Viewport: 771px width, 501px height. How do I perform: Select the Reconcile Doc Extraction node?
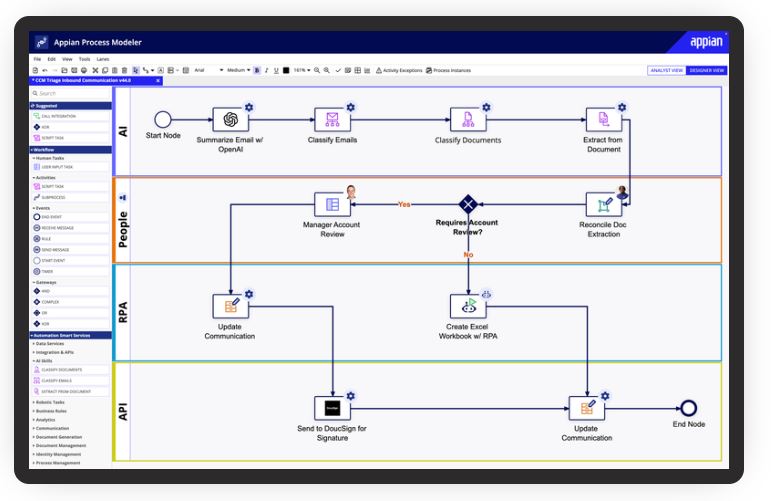click(603, 204)
